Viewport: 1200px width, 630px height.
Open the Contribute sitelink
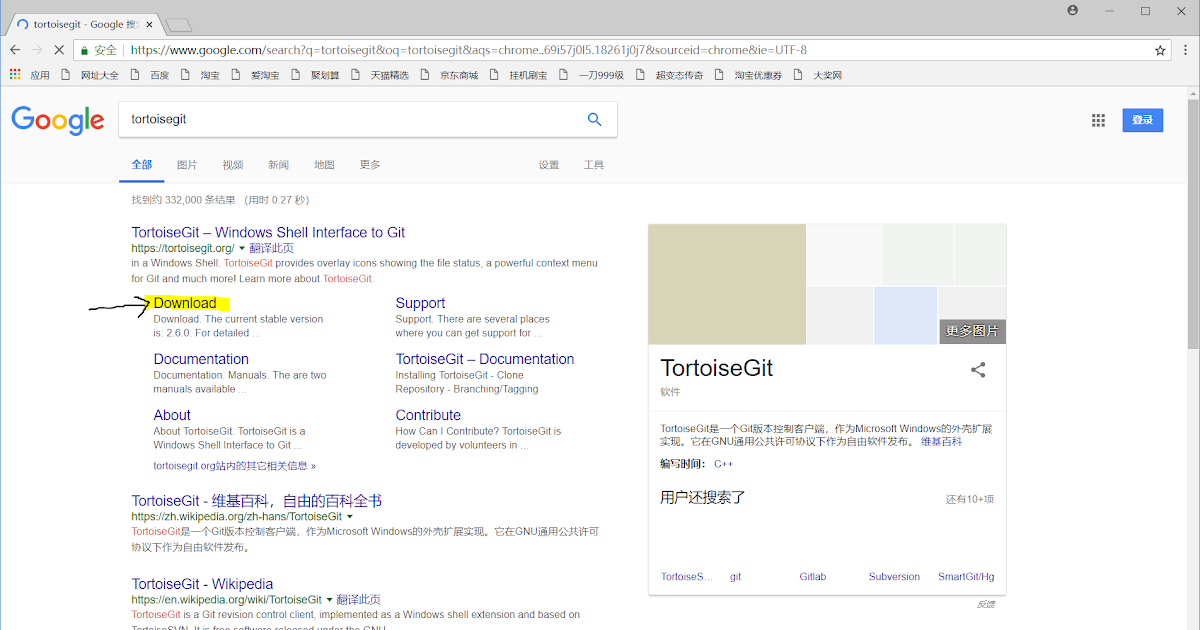(428, 415)
